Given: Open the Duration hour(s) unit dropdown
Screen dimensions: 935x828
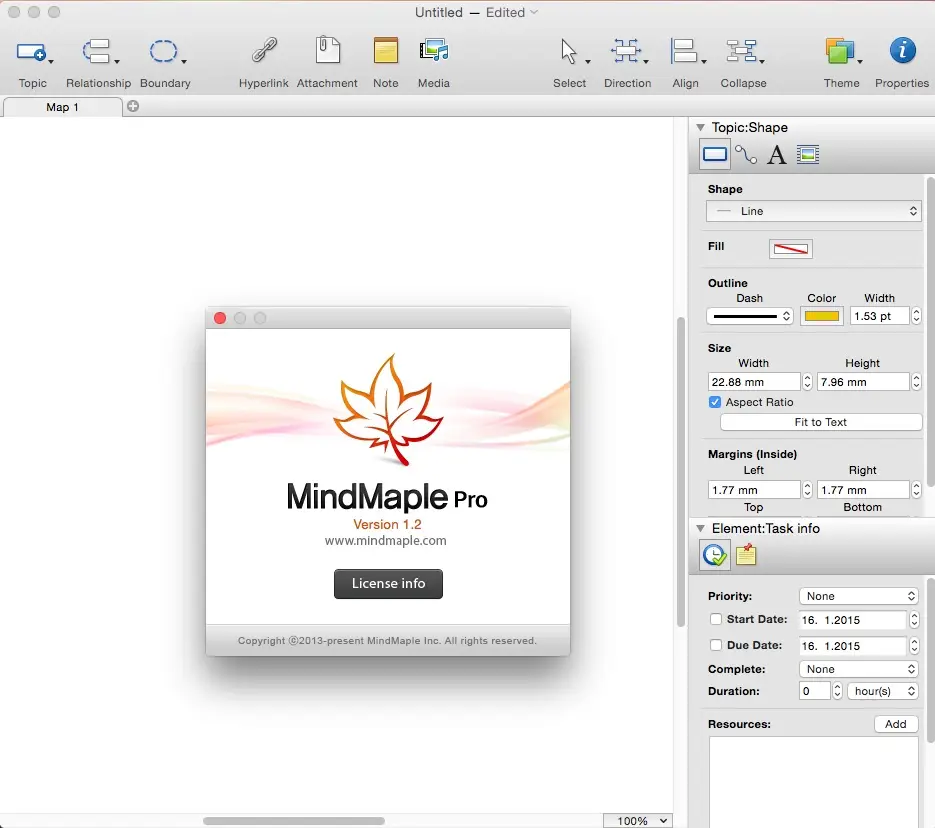Looking at the screenshot, I should coord(883,691).
